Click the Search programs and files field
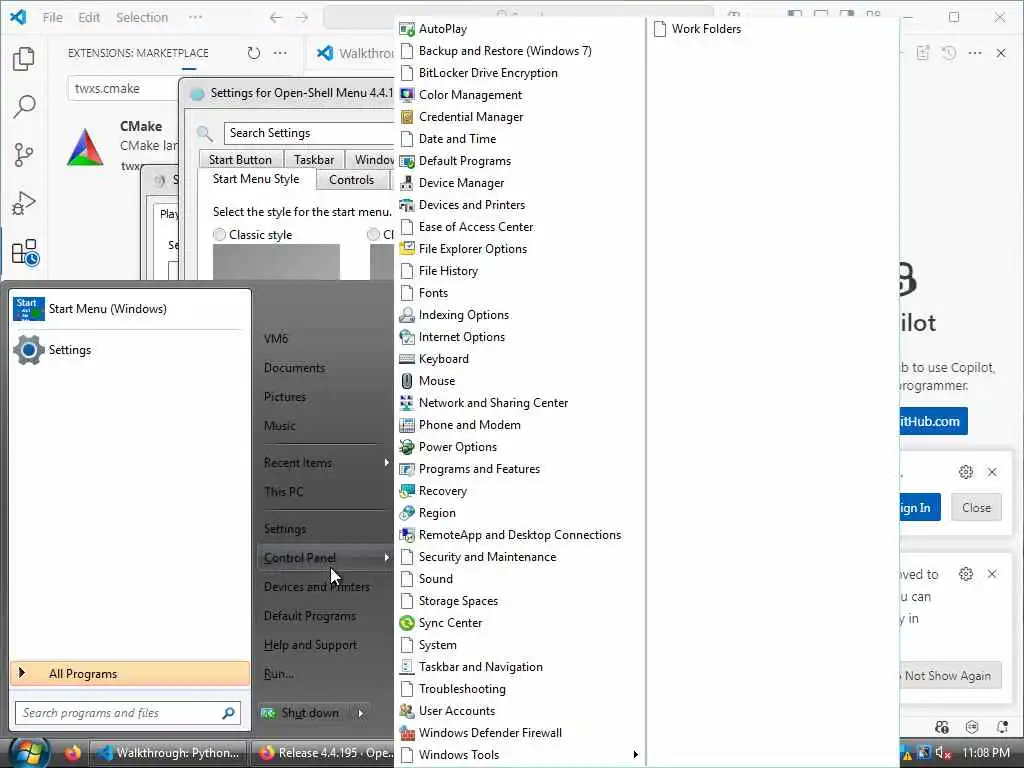Viewport: 1024px width, 768px height. 128,713
